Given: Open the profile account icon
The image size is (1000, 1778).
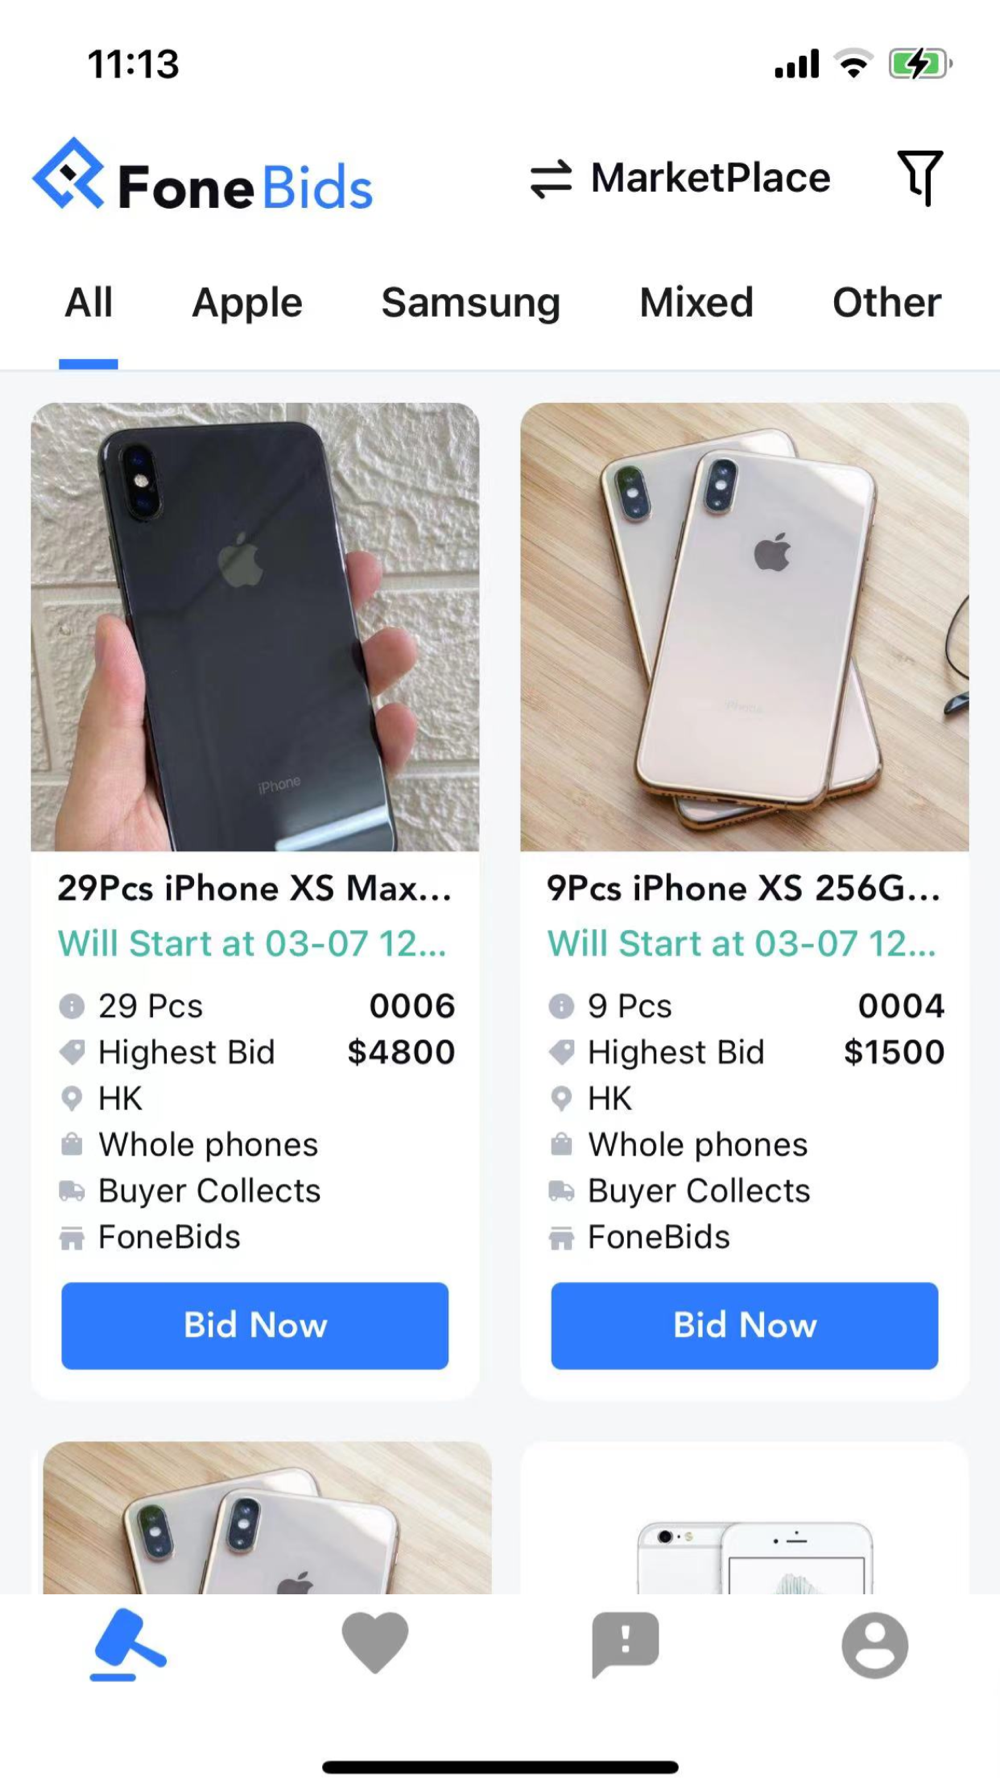Looking at the screenshot, I should 875,1644.
